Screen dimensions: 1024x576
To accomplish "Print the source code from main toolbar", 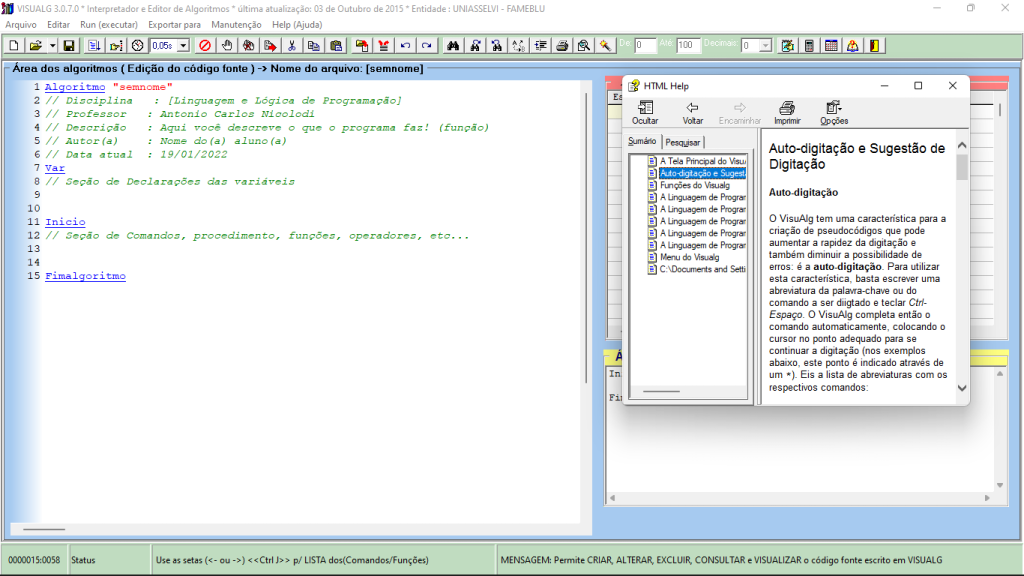I will (562, 45).
